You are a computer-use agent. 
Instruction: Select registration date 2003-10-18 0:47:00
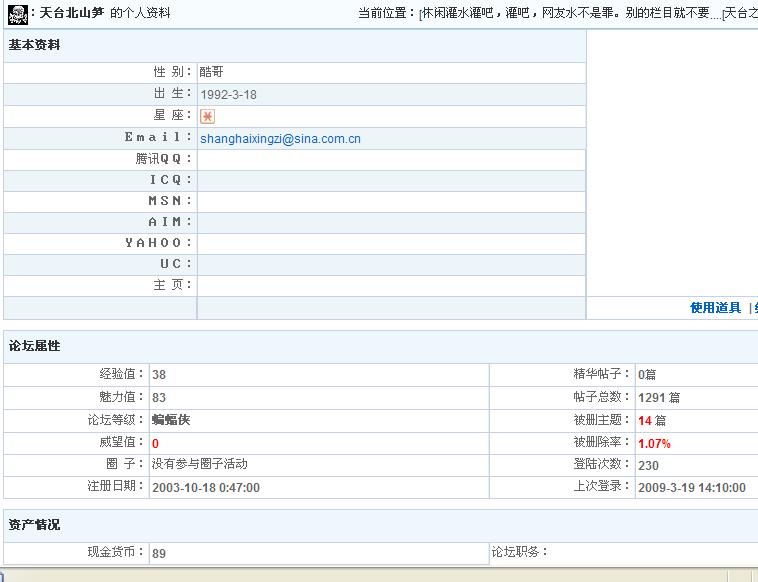[206, 487]
